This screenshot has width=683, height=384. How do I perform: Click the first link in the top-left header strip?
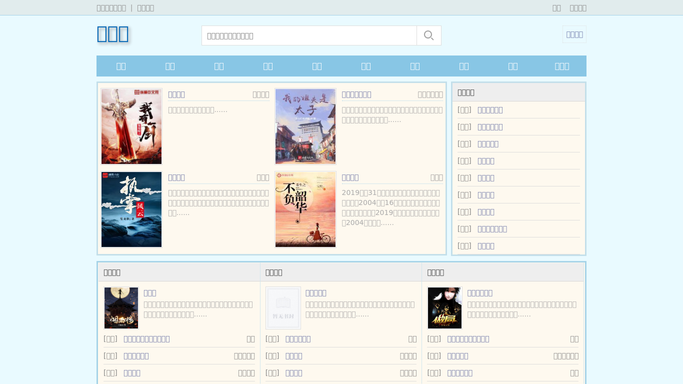click(x=111, y=8)
